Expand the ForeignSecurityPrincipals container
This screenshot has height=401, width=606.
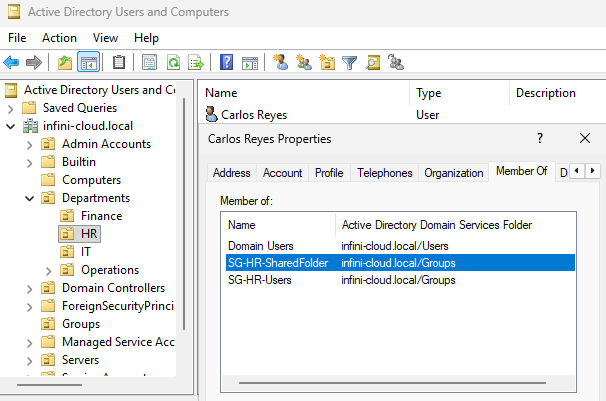click(x=30, y=307)
